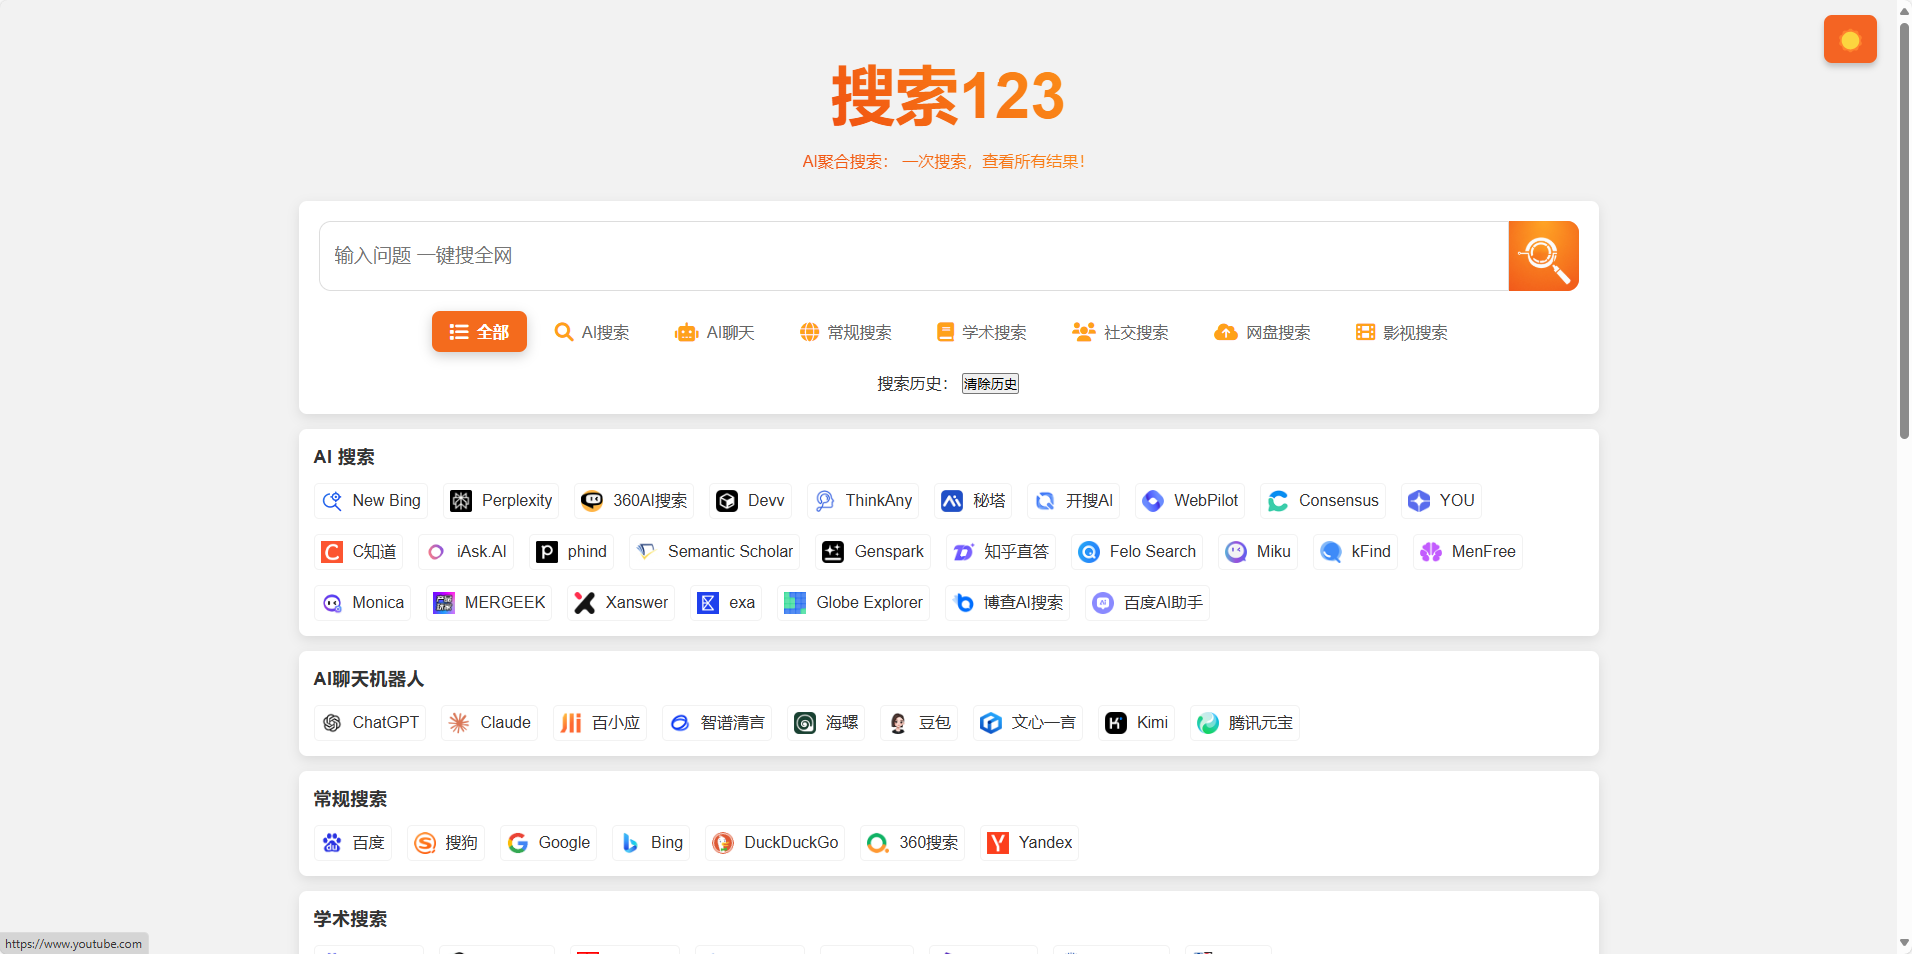Open the 百小应 link

(x=600, y=723)
